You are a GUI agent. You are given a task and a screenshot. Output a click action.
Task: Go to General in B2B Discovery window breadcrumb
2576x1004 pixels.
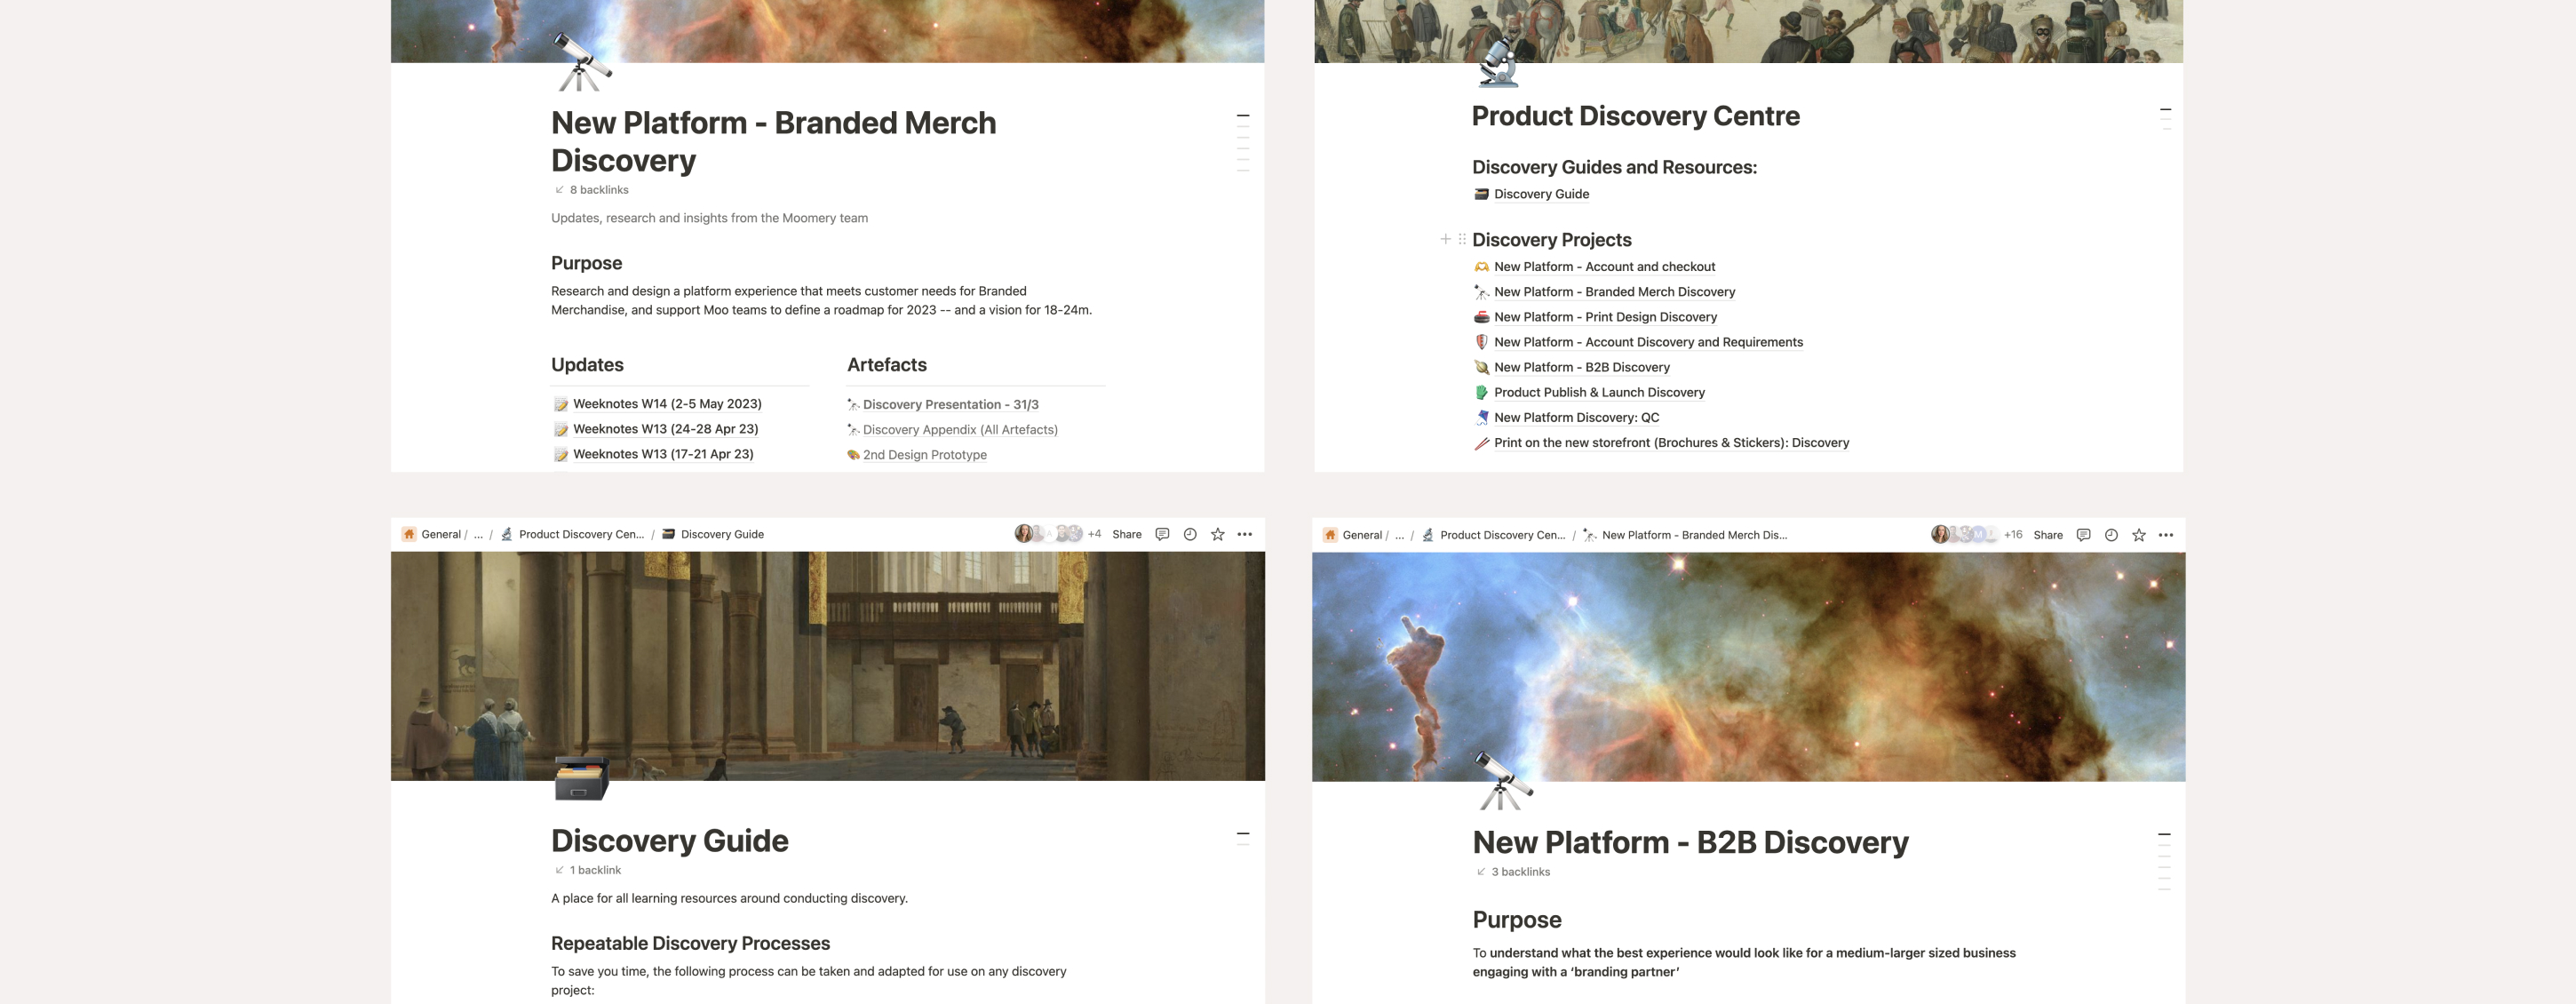tap(1362, 535)
